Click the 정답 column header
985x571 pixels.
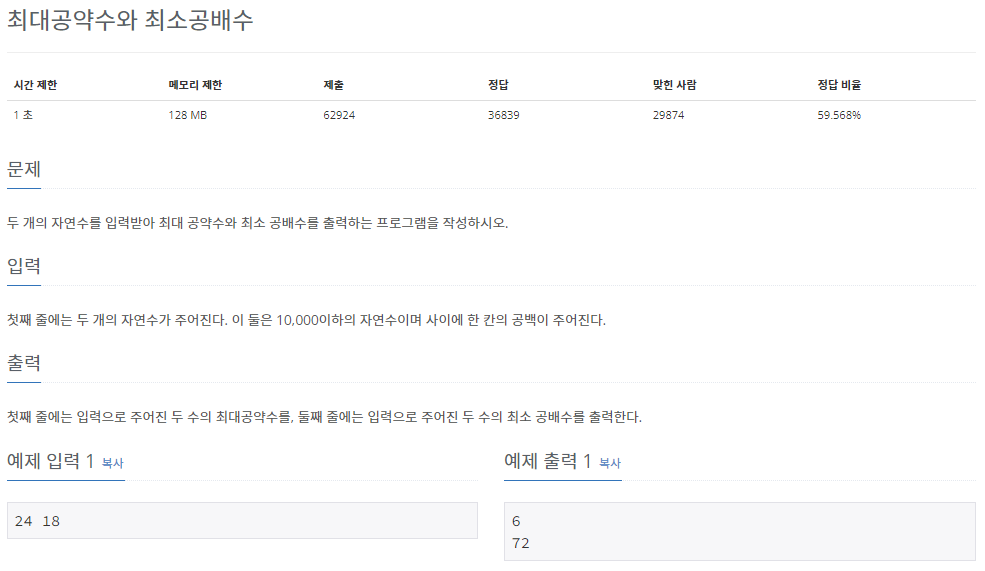coord(498,85)
